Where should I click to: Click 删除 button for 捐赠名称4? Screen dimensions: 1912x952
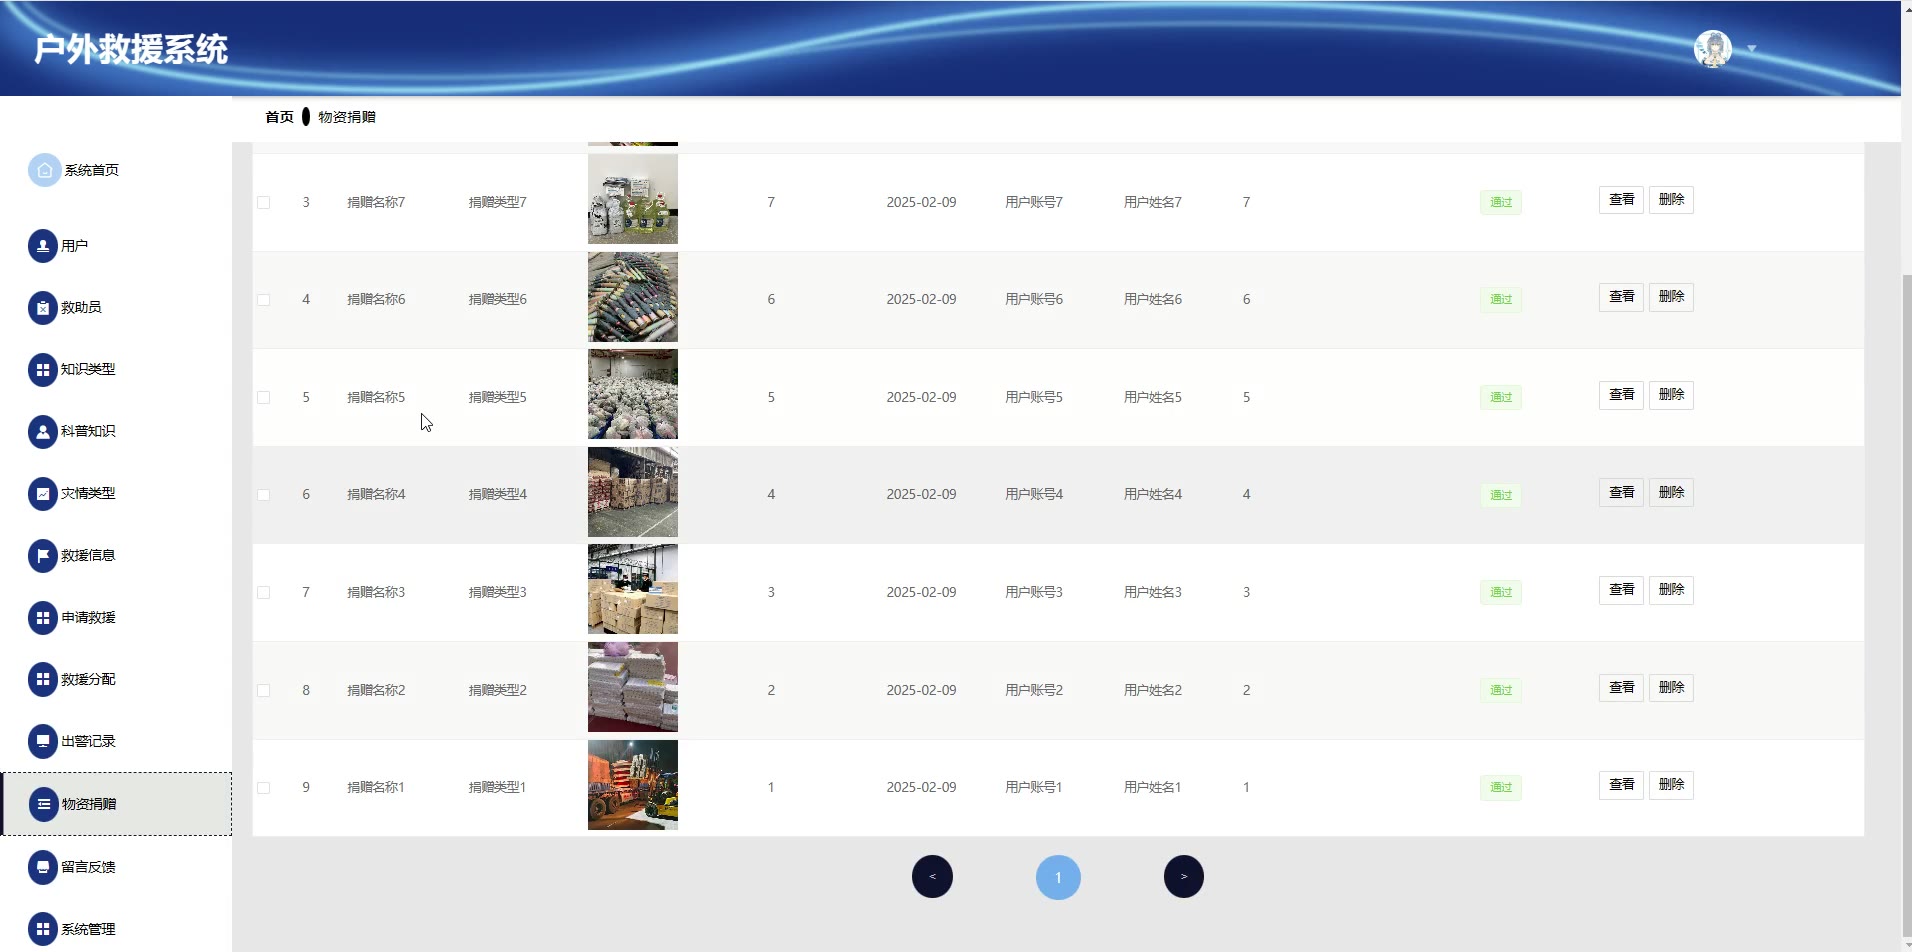1671,493
